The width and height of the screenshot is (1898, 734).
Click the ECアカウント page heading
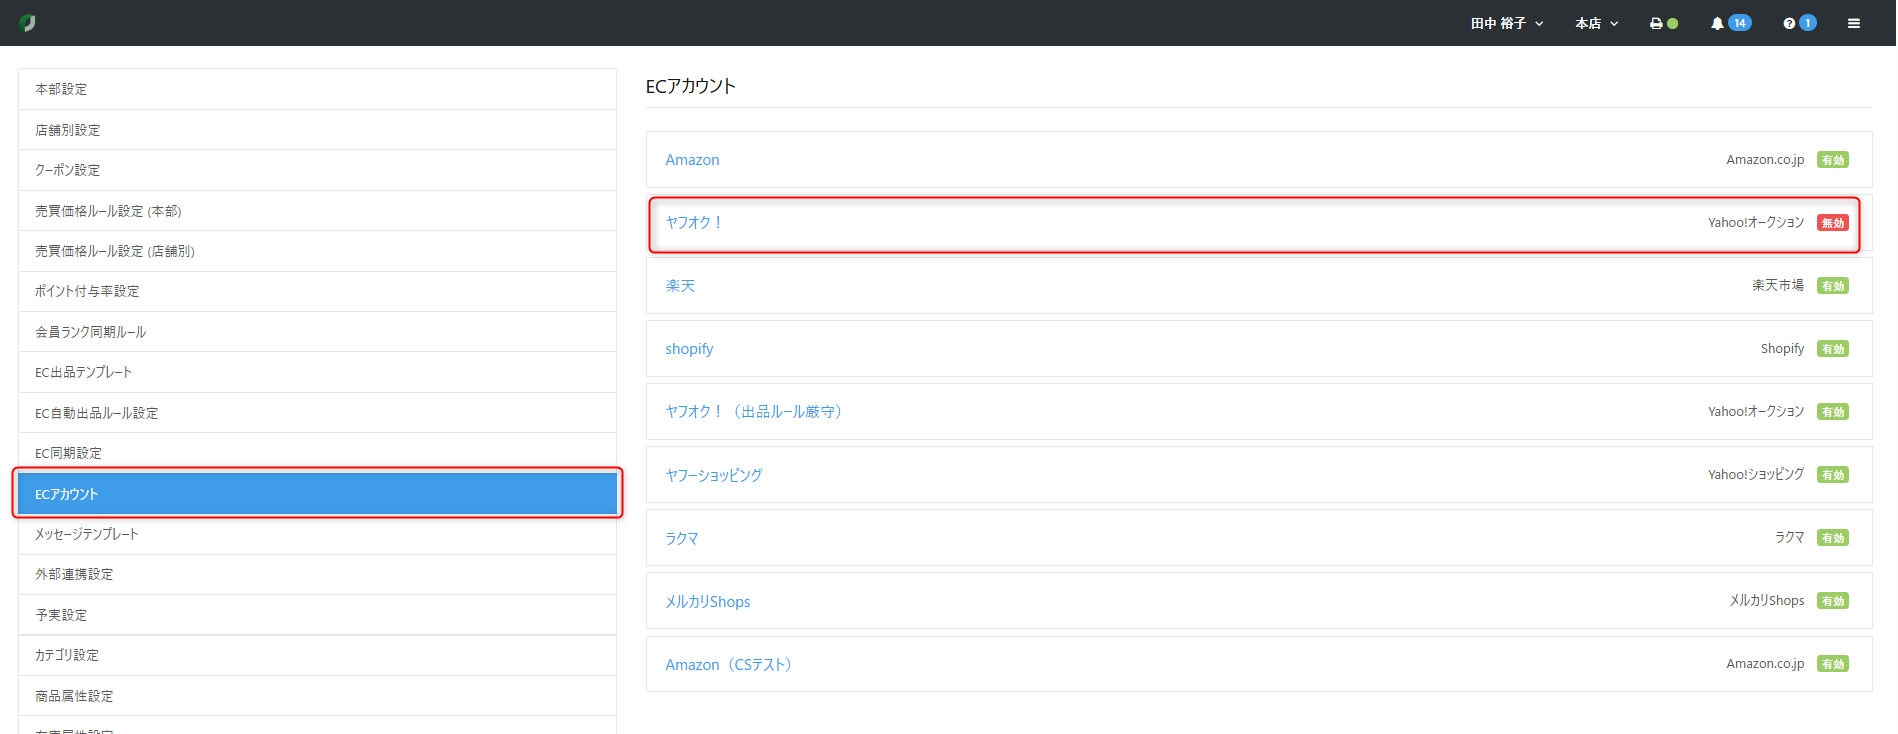pyautogui.click(x=691, y=87)
